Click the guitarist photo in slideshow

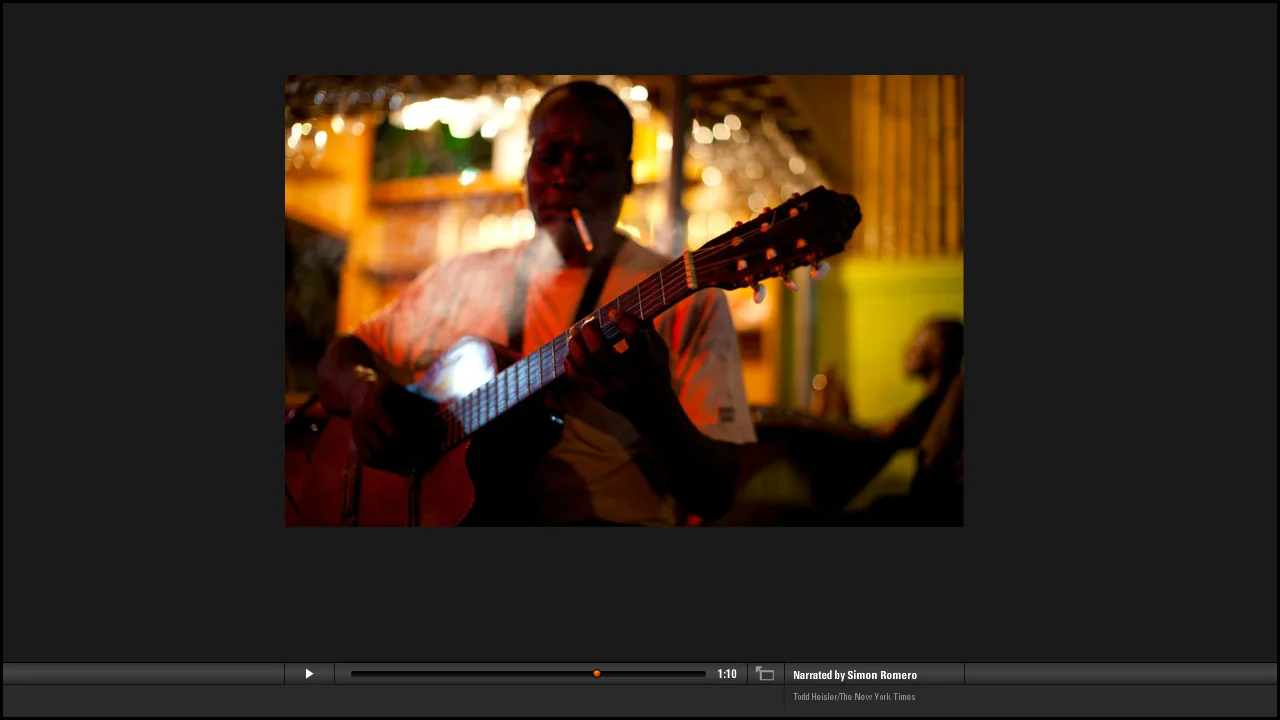point(624,301)
